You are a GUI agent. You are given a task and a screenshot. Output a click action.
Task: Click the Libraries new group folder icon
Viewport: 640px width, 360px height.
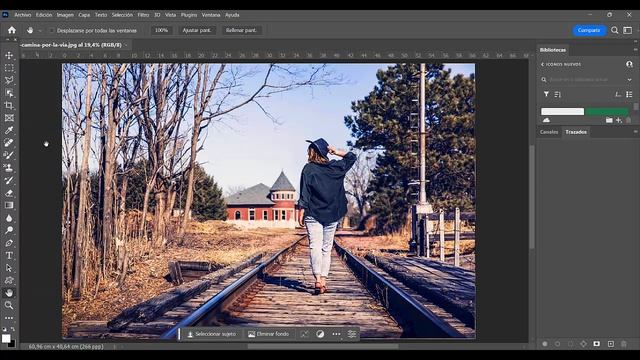click(609, 120)
